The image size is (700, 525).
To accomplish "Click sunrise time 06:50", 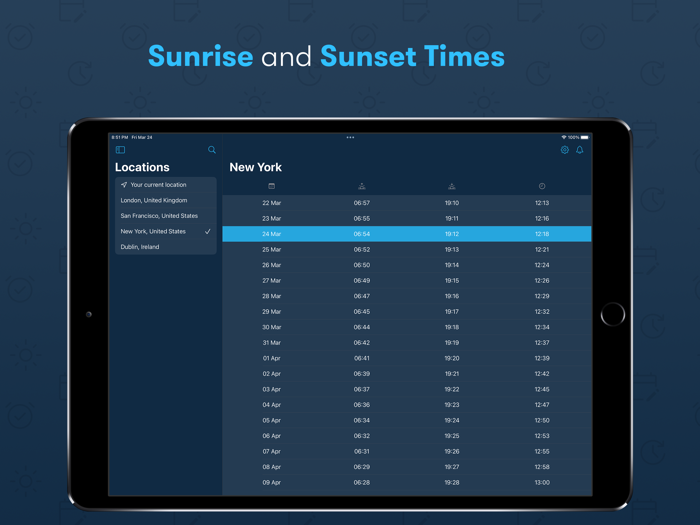I will (362, 265).
